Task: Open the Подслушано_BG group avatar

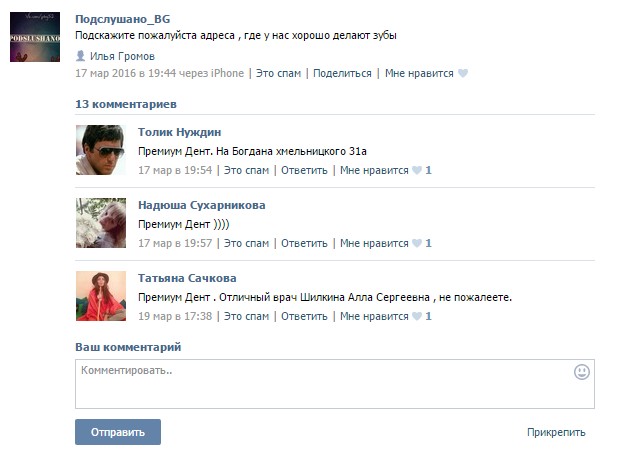Action: (35, 37)
